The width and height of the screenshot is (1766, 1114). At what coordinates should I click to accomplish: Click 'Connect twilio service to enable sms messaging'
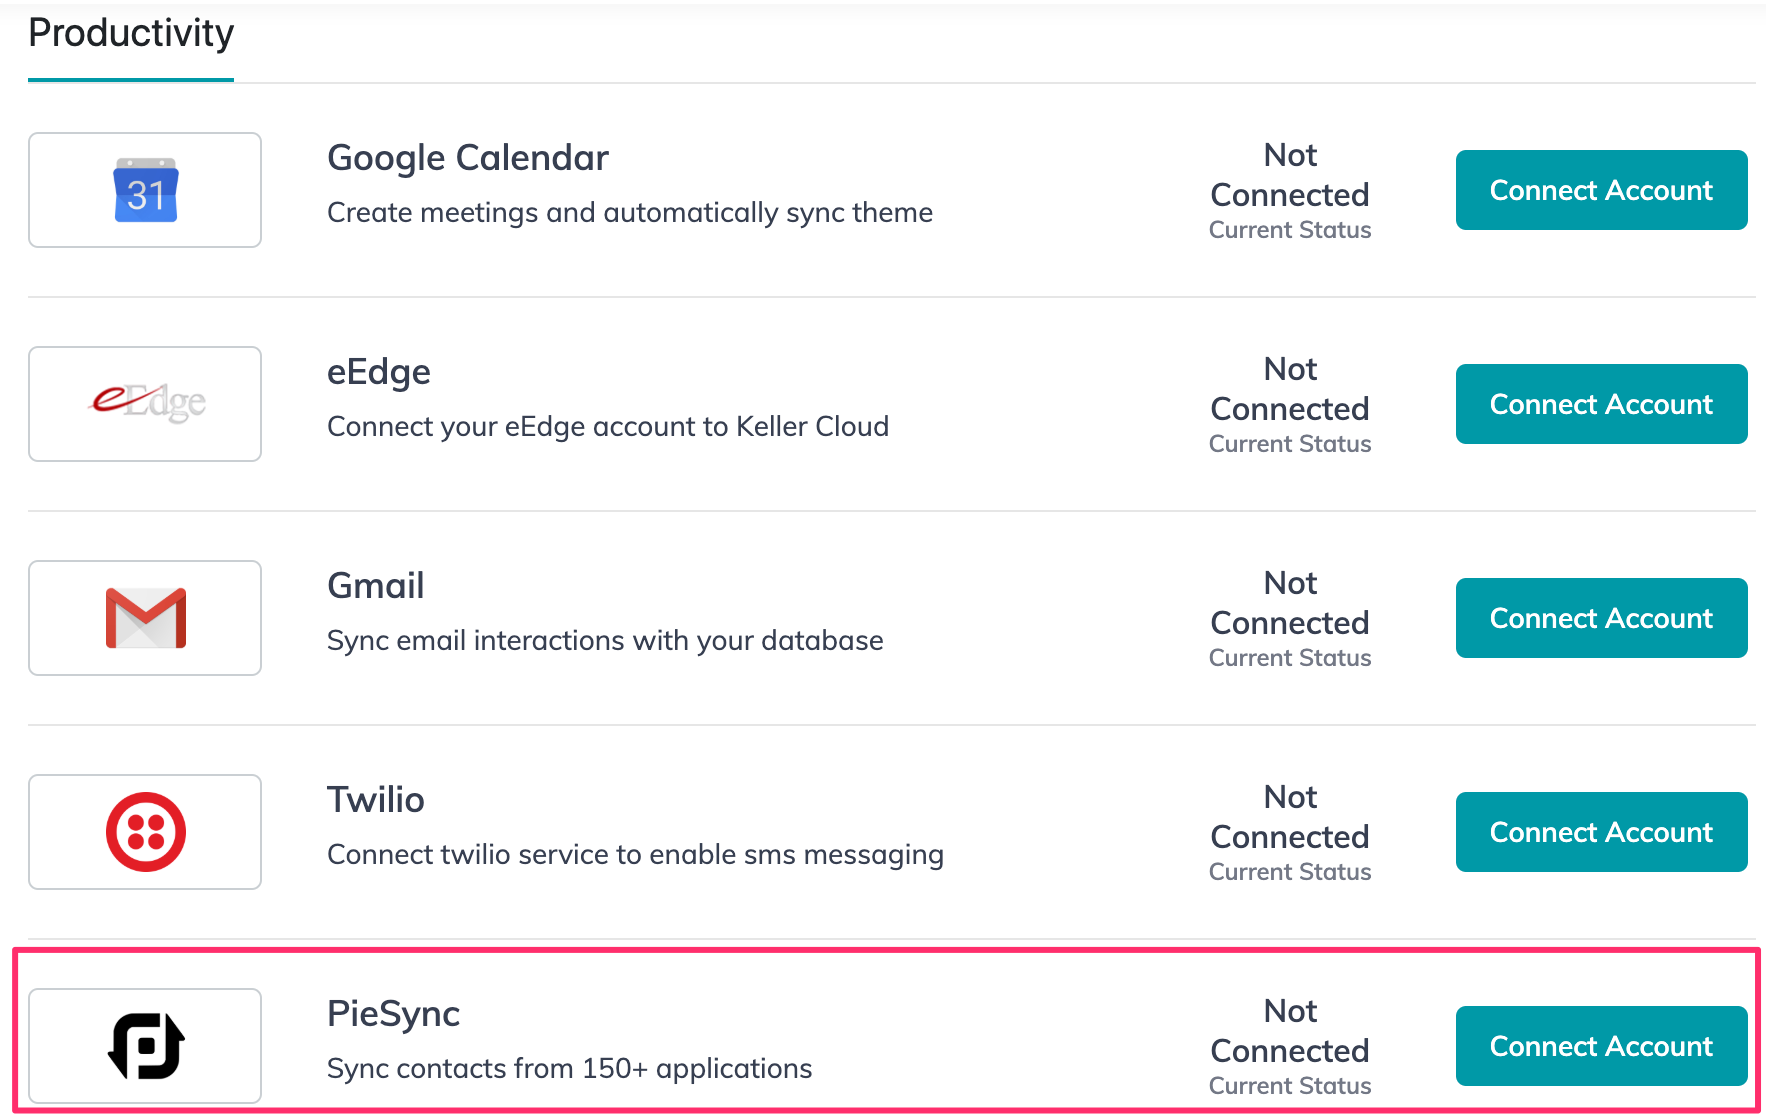click(635, 855)
